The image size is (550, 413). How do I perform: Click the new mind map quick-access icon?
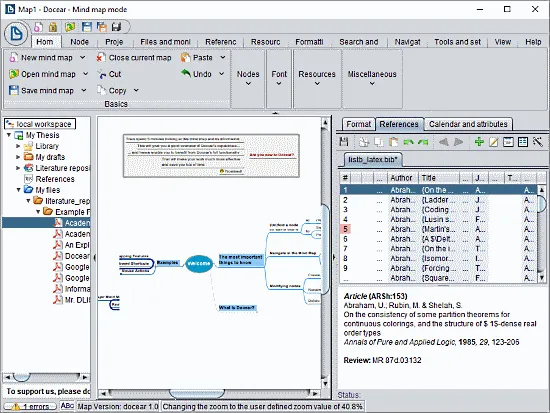(38, 27)
